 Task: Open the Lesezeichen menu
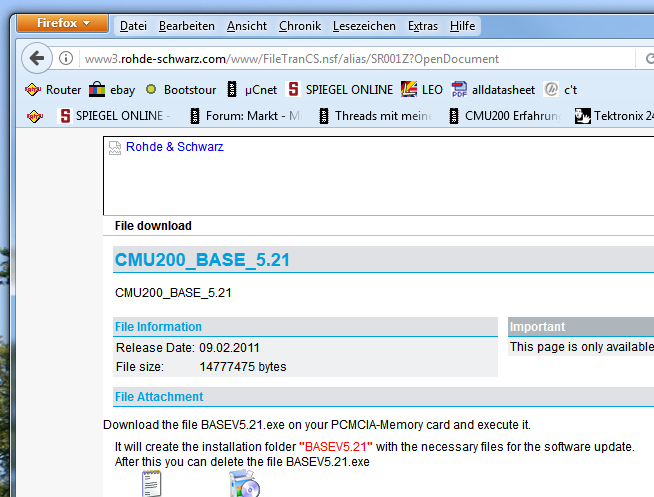point(364,26)
